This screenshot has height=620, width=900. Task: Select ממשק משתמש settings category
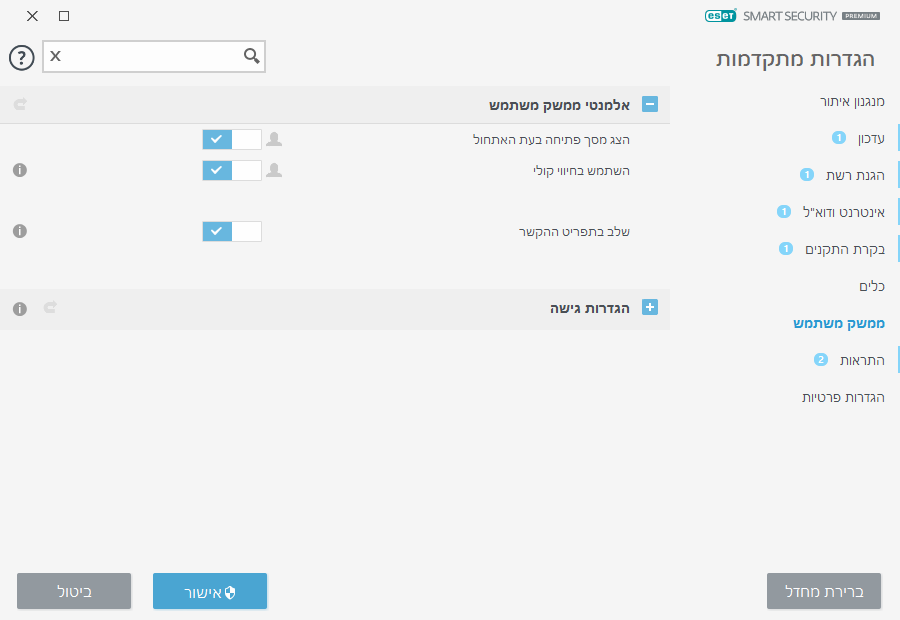click(839, 323)
